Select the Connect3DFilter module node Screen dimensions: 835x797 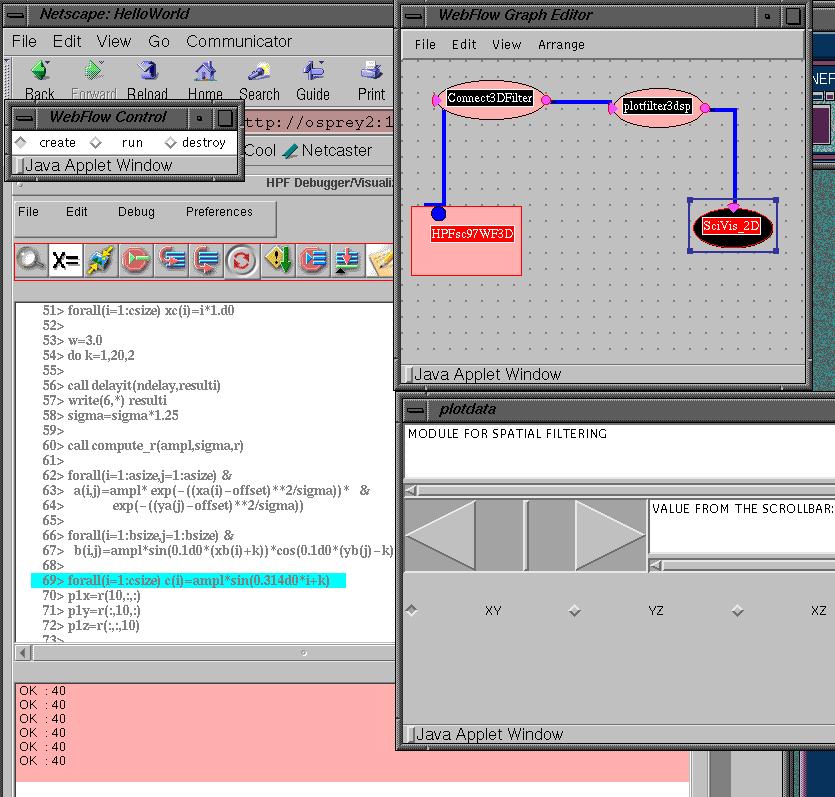[490, 98]
